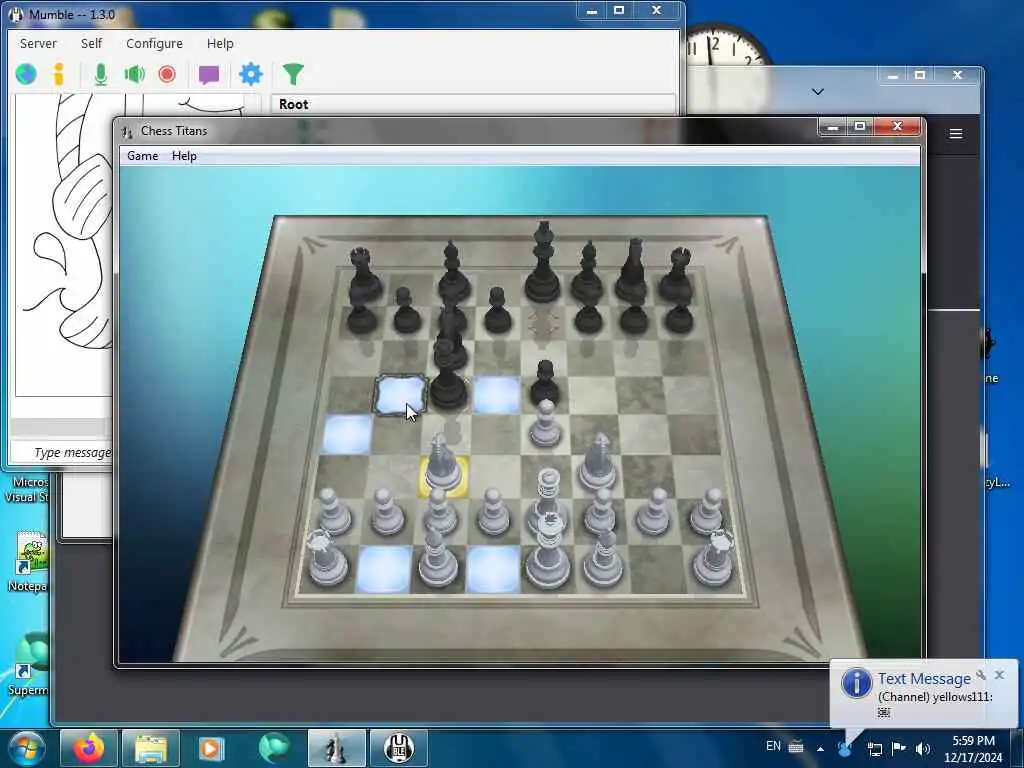Open Mumble server information icon

[x=59, y=74]
